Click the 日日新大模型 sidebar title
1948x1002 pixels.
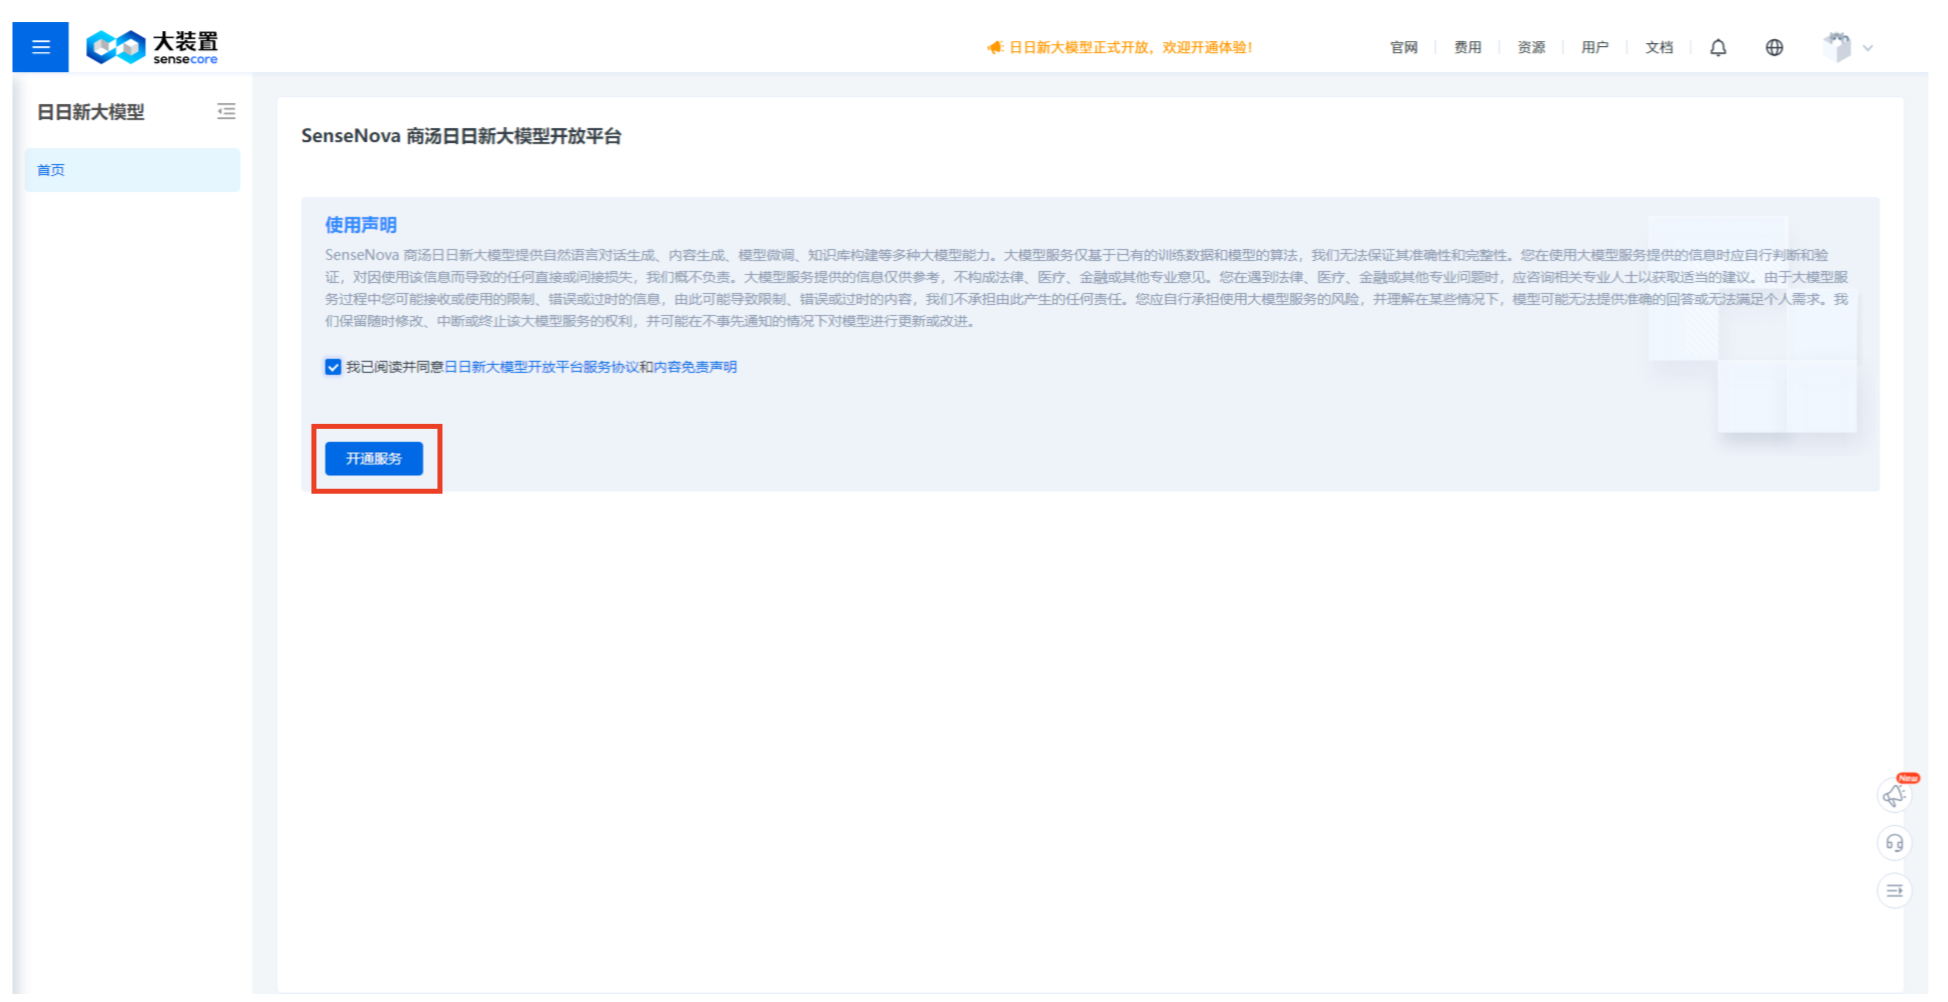tap(91, 112)
